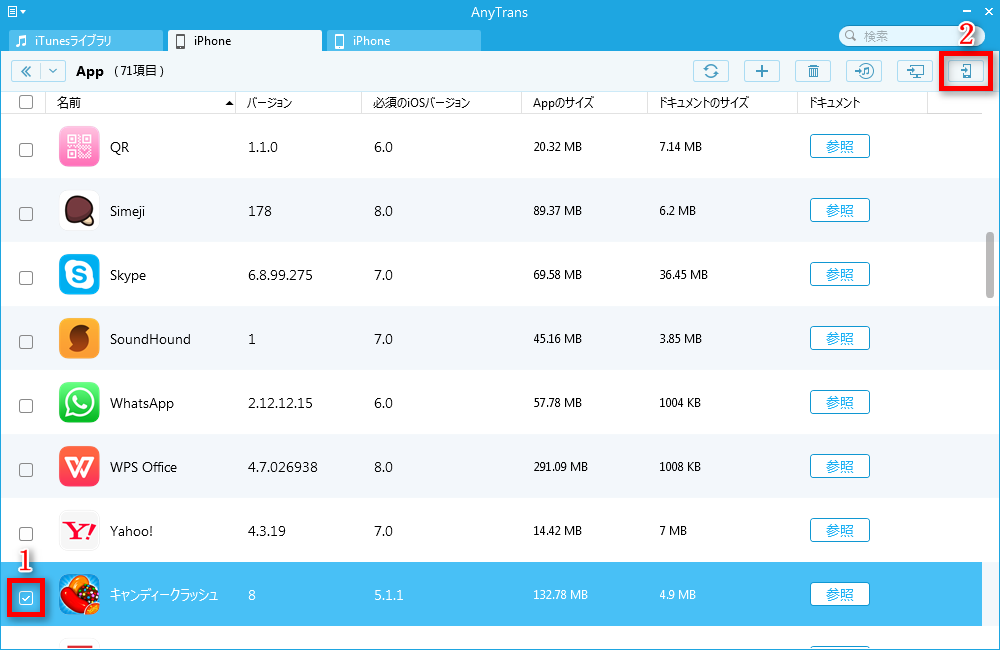This screenshot has width=1000, height=650.
Task: Uncheck the キャンディークラッシュ row checkbox
Action: click(26, 598)
